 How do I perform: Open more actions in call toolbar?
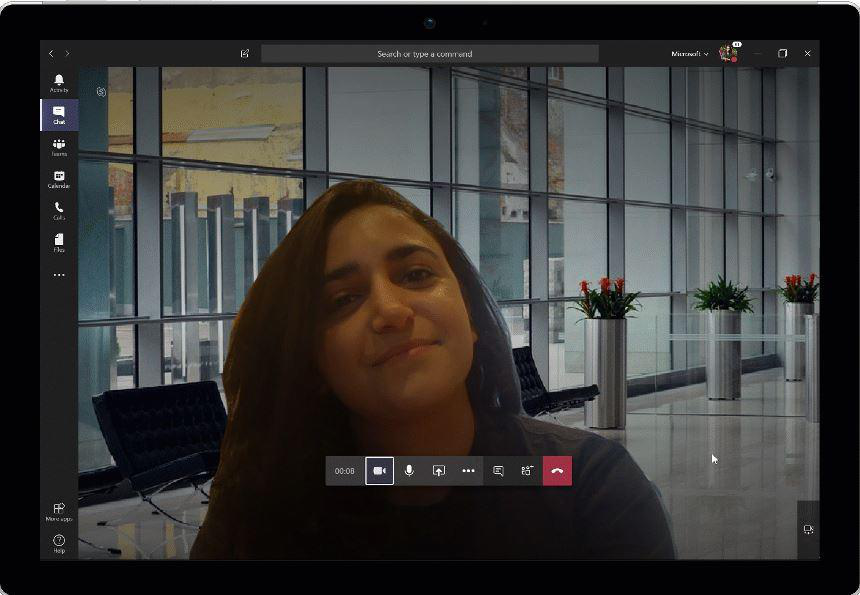click(468, 471)
